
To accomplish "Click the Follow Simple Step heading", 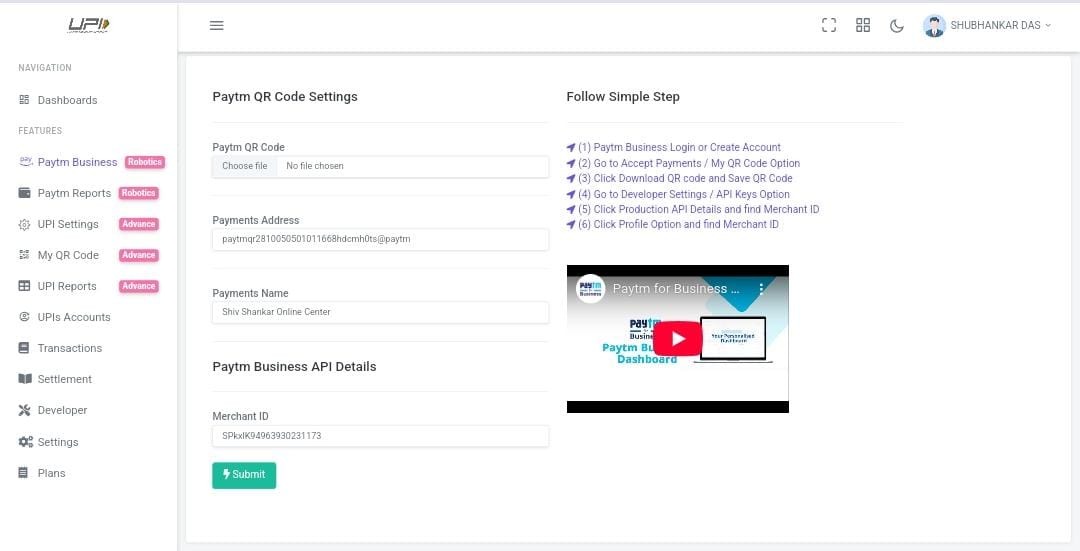I will click(x=623, y=96).
